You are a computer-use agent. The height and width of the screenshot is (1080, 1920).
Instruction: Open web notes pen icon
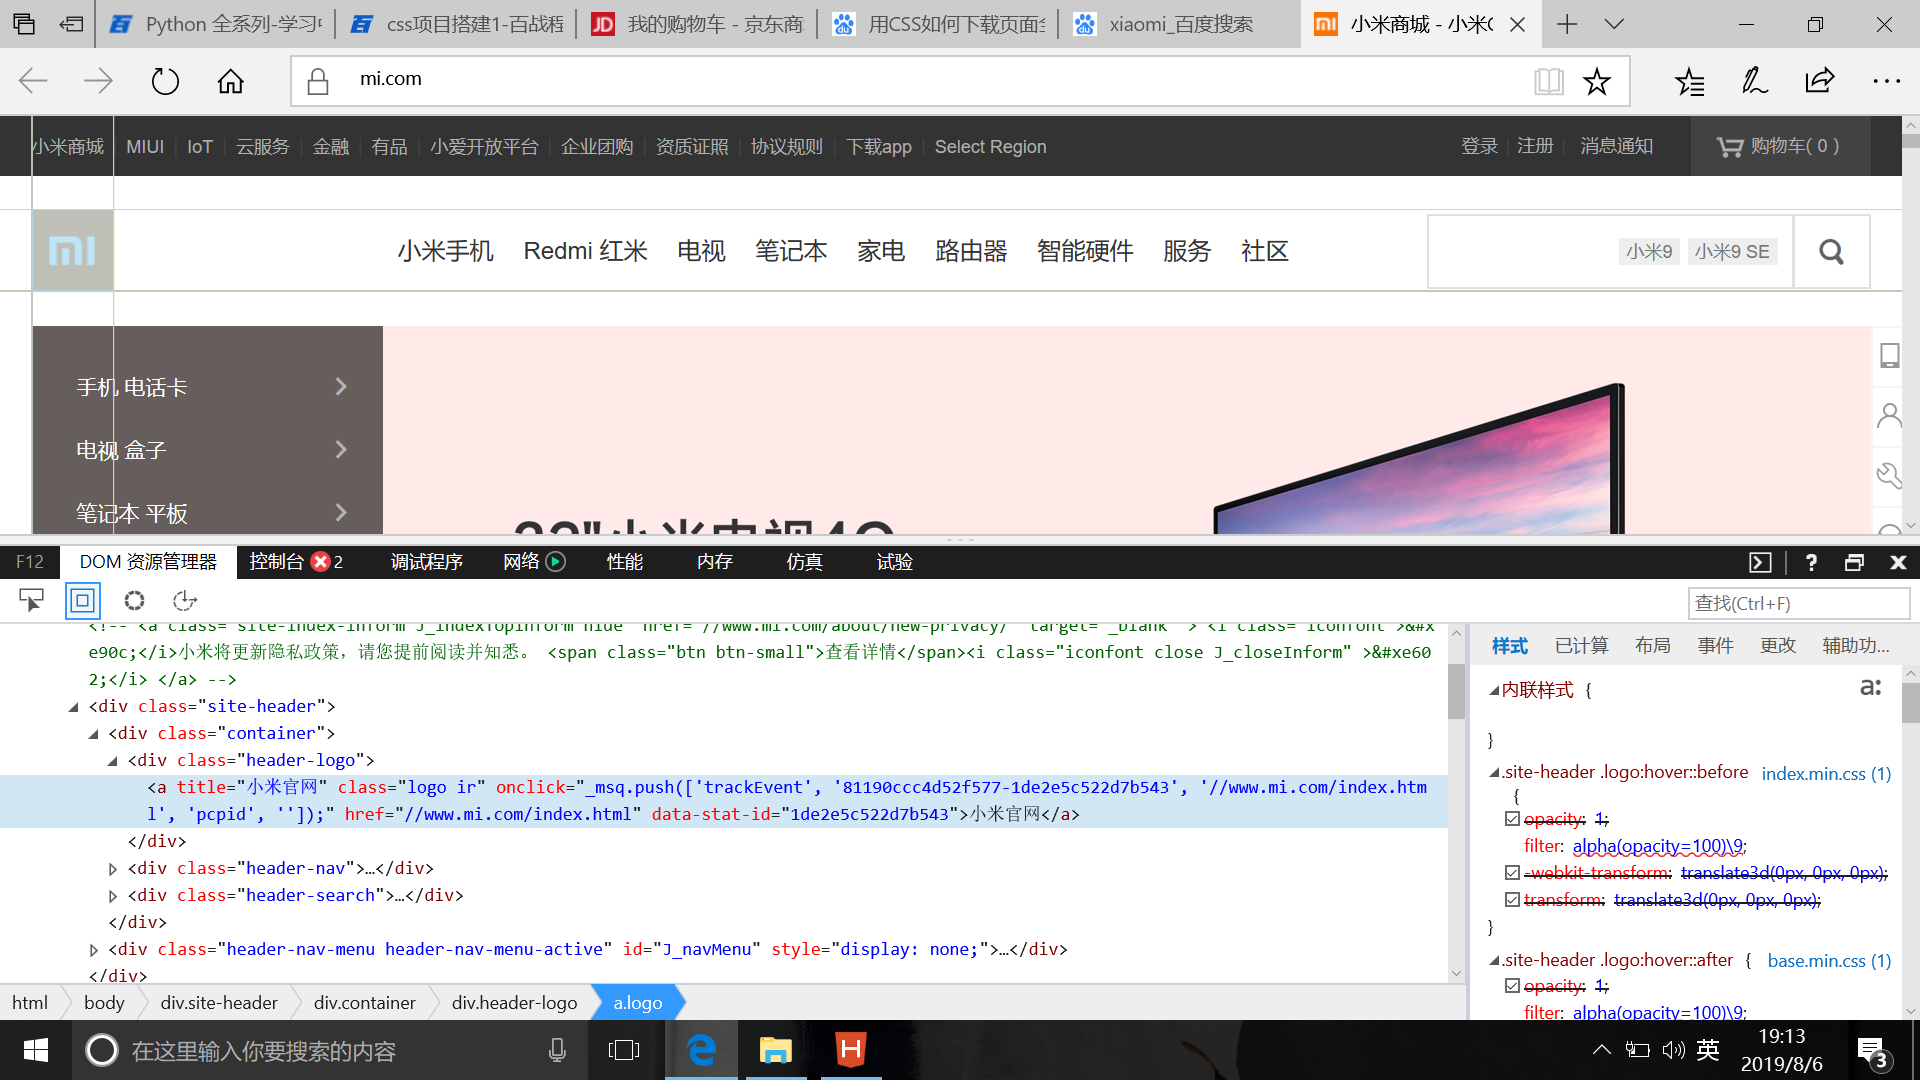1755,81
